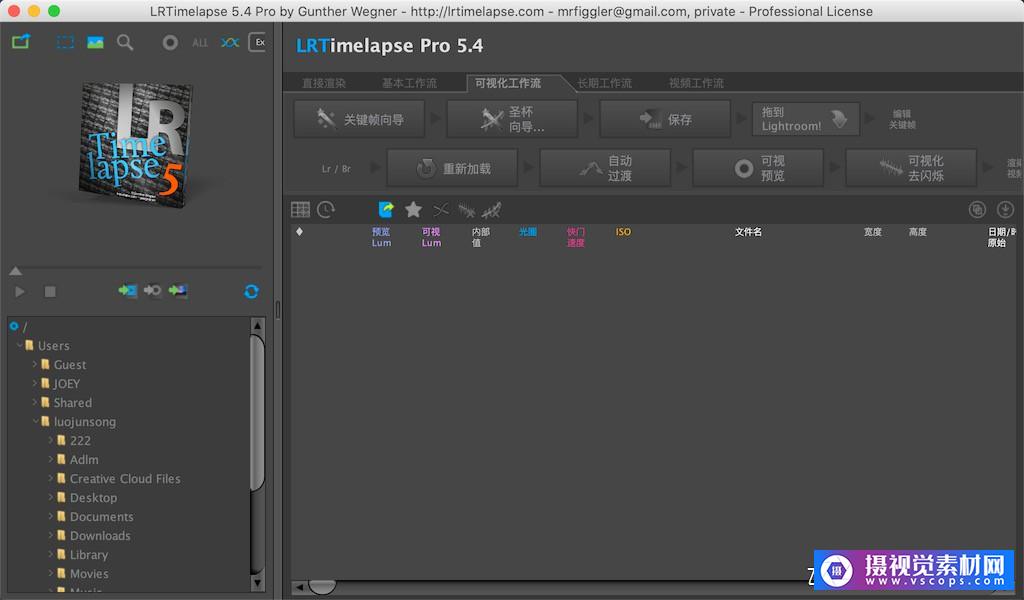Image resolution: width=1024 pixels, height=600 pixels.
Task: Click the 可视 Lum column header
Action: (431, 237)
